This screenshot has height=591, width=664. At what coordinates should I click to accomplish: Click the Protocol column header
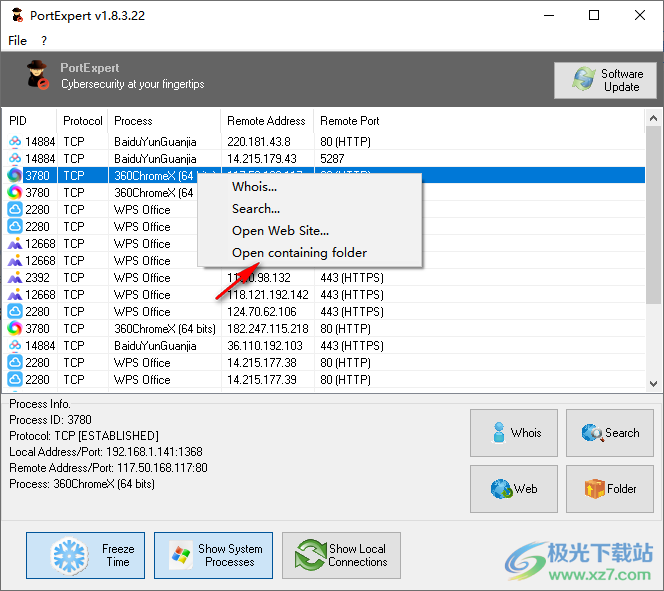point(83,121)
